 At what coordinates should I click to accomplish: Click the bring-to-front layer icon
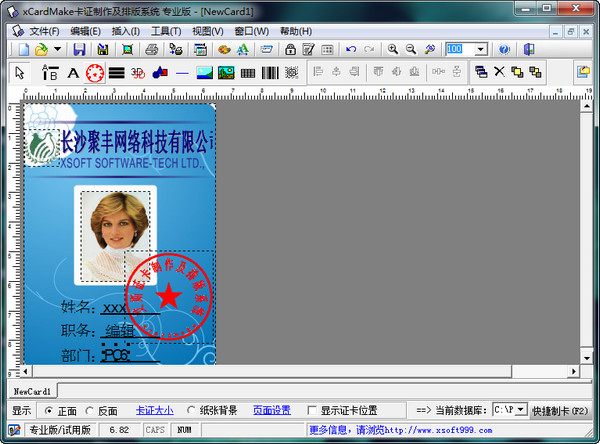(517, 72)
